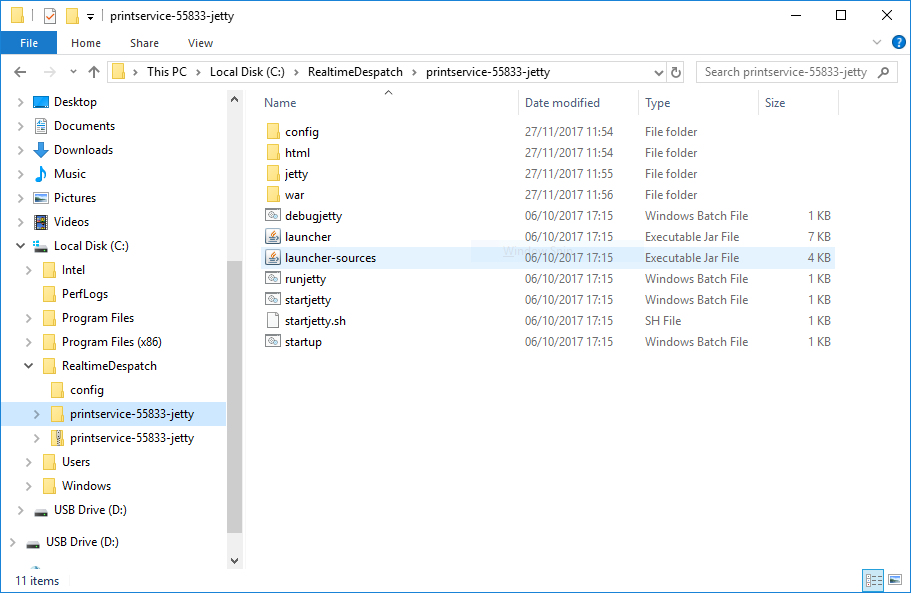Select runjetty batch file icon
The height and width of the screenshot is (593, 911).
tap(273, 278)
